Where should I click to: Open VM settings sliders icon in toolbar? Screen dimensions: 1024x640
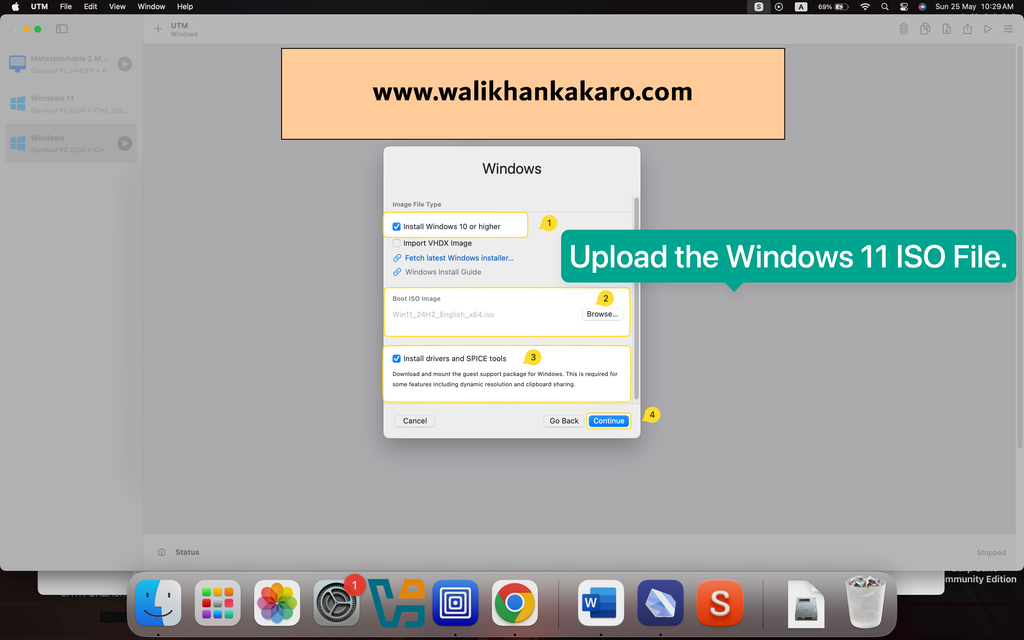[1008, 29]
